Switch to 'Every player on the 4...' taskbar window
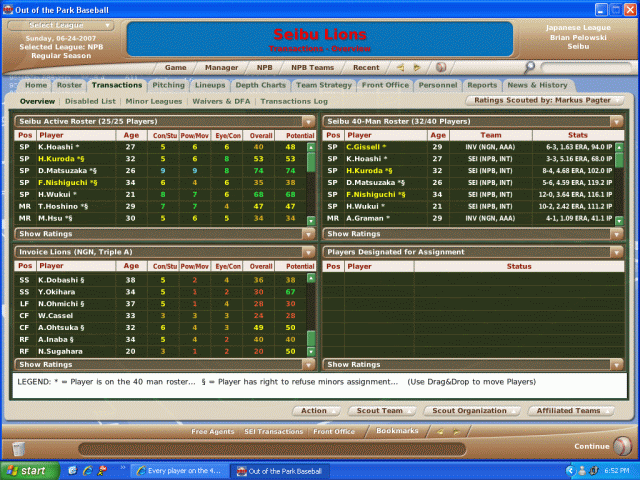This screenshot has height=480, width=640. [179, 471]
